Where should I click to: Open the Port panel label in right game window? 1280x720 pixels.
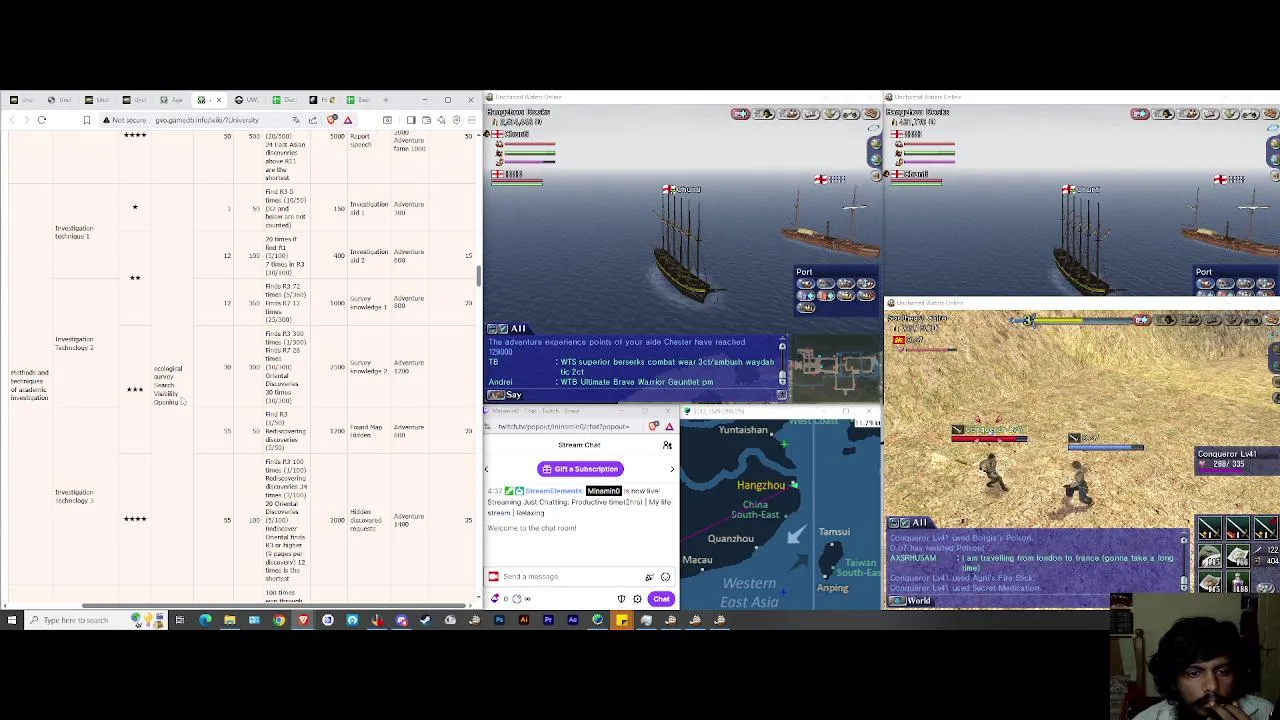[1204, 272]
